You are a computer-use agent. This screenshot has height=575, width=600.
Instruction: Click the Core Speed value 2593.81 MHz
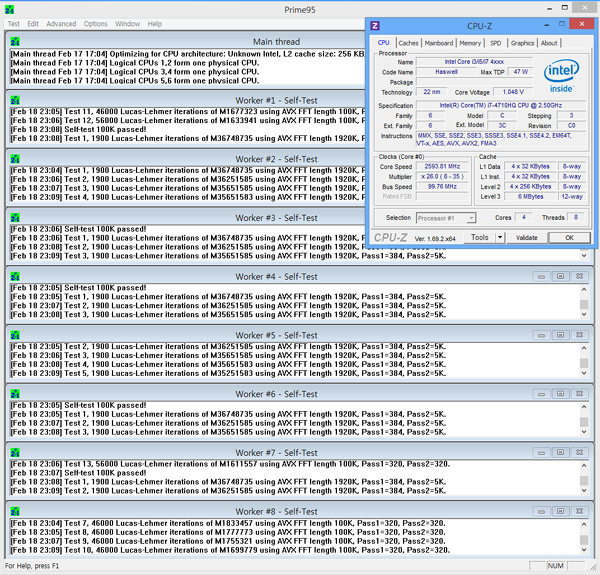pos(442,166)
